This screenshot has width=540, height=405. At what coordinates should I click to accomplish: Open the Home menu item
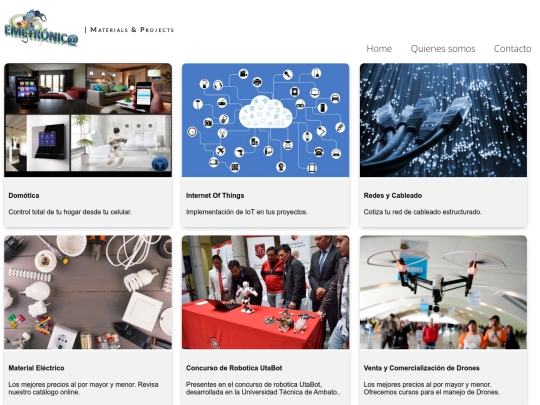379,49
